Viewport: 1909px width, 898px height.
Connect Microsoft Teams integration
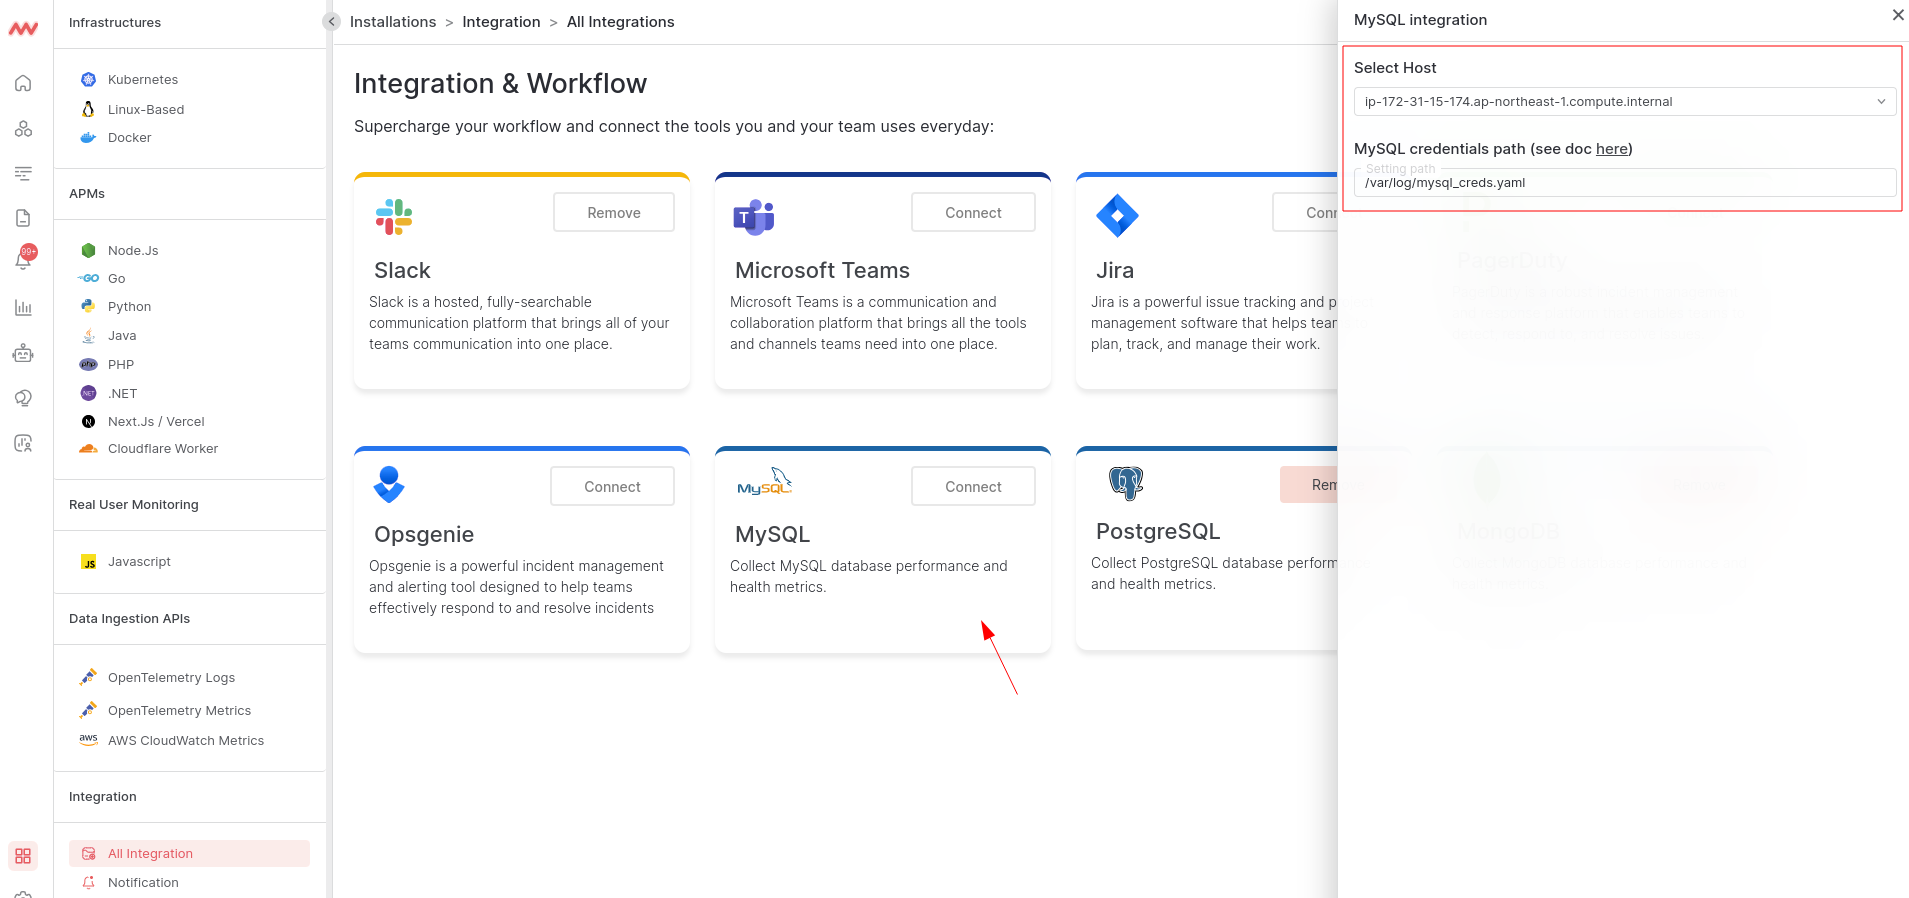[x=973, y=213]
